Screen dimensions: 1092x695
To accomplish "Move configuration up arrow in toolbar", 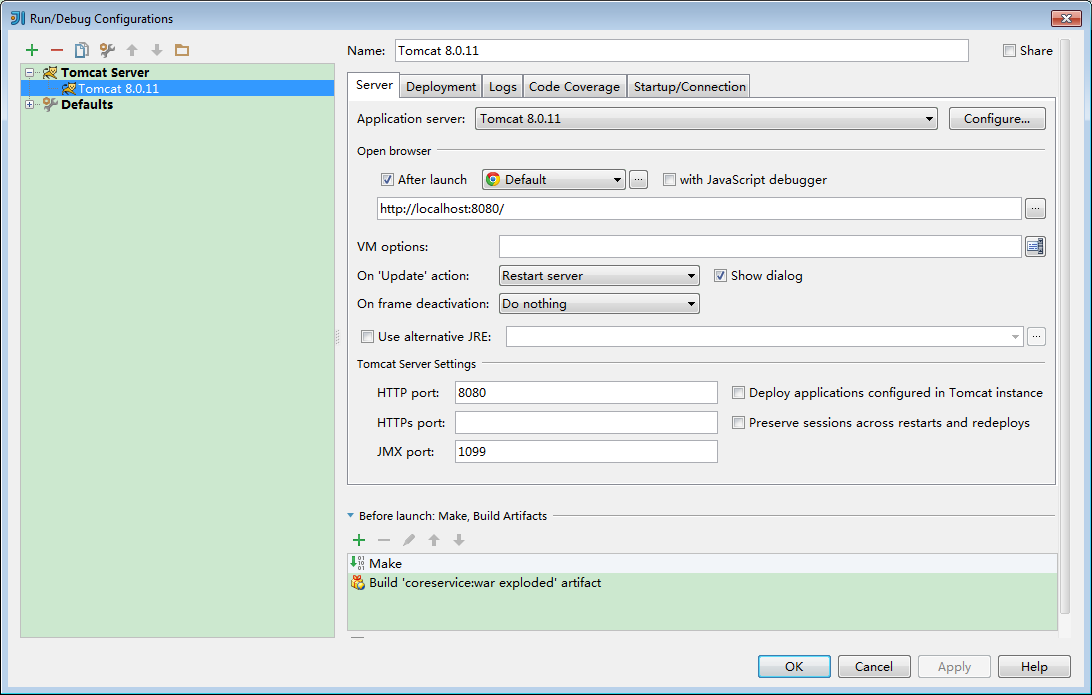I will 132,50.
